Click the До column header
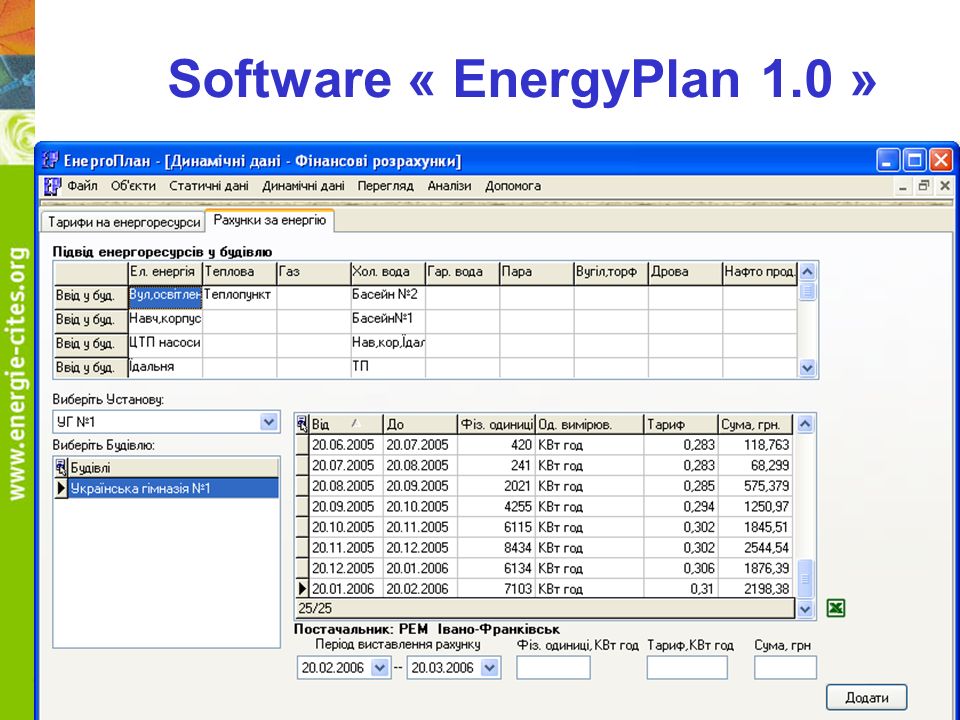Image resolution: width=960 pixels, height=720 pixels. click(421, 424)
